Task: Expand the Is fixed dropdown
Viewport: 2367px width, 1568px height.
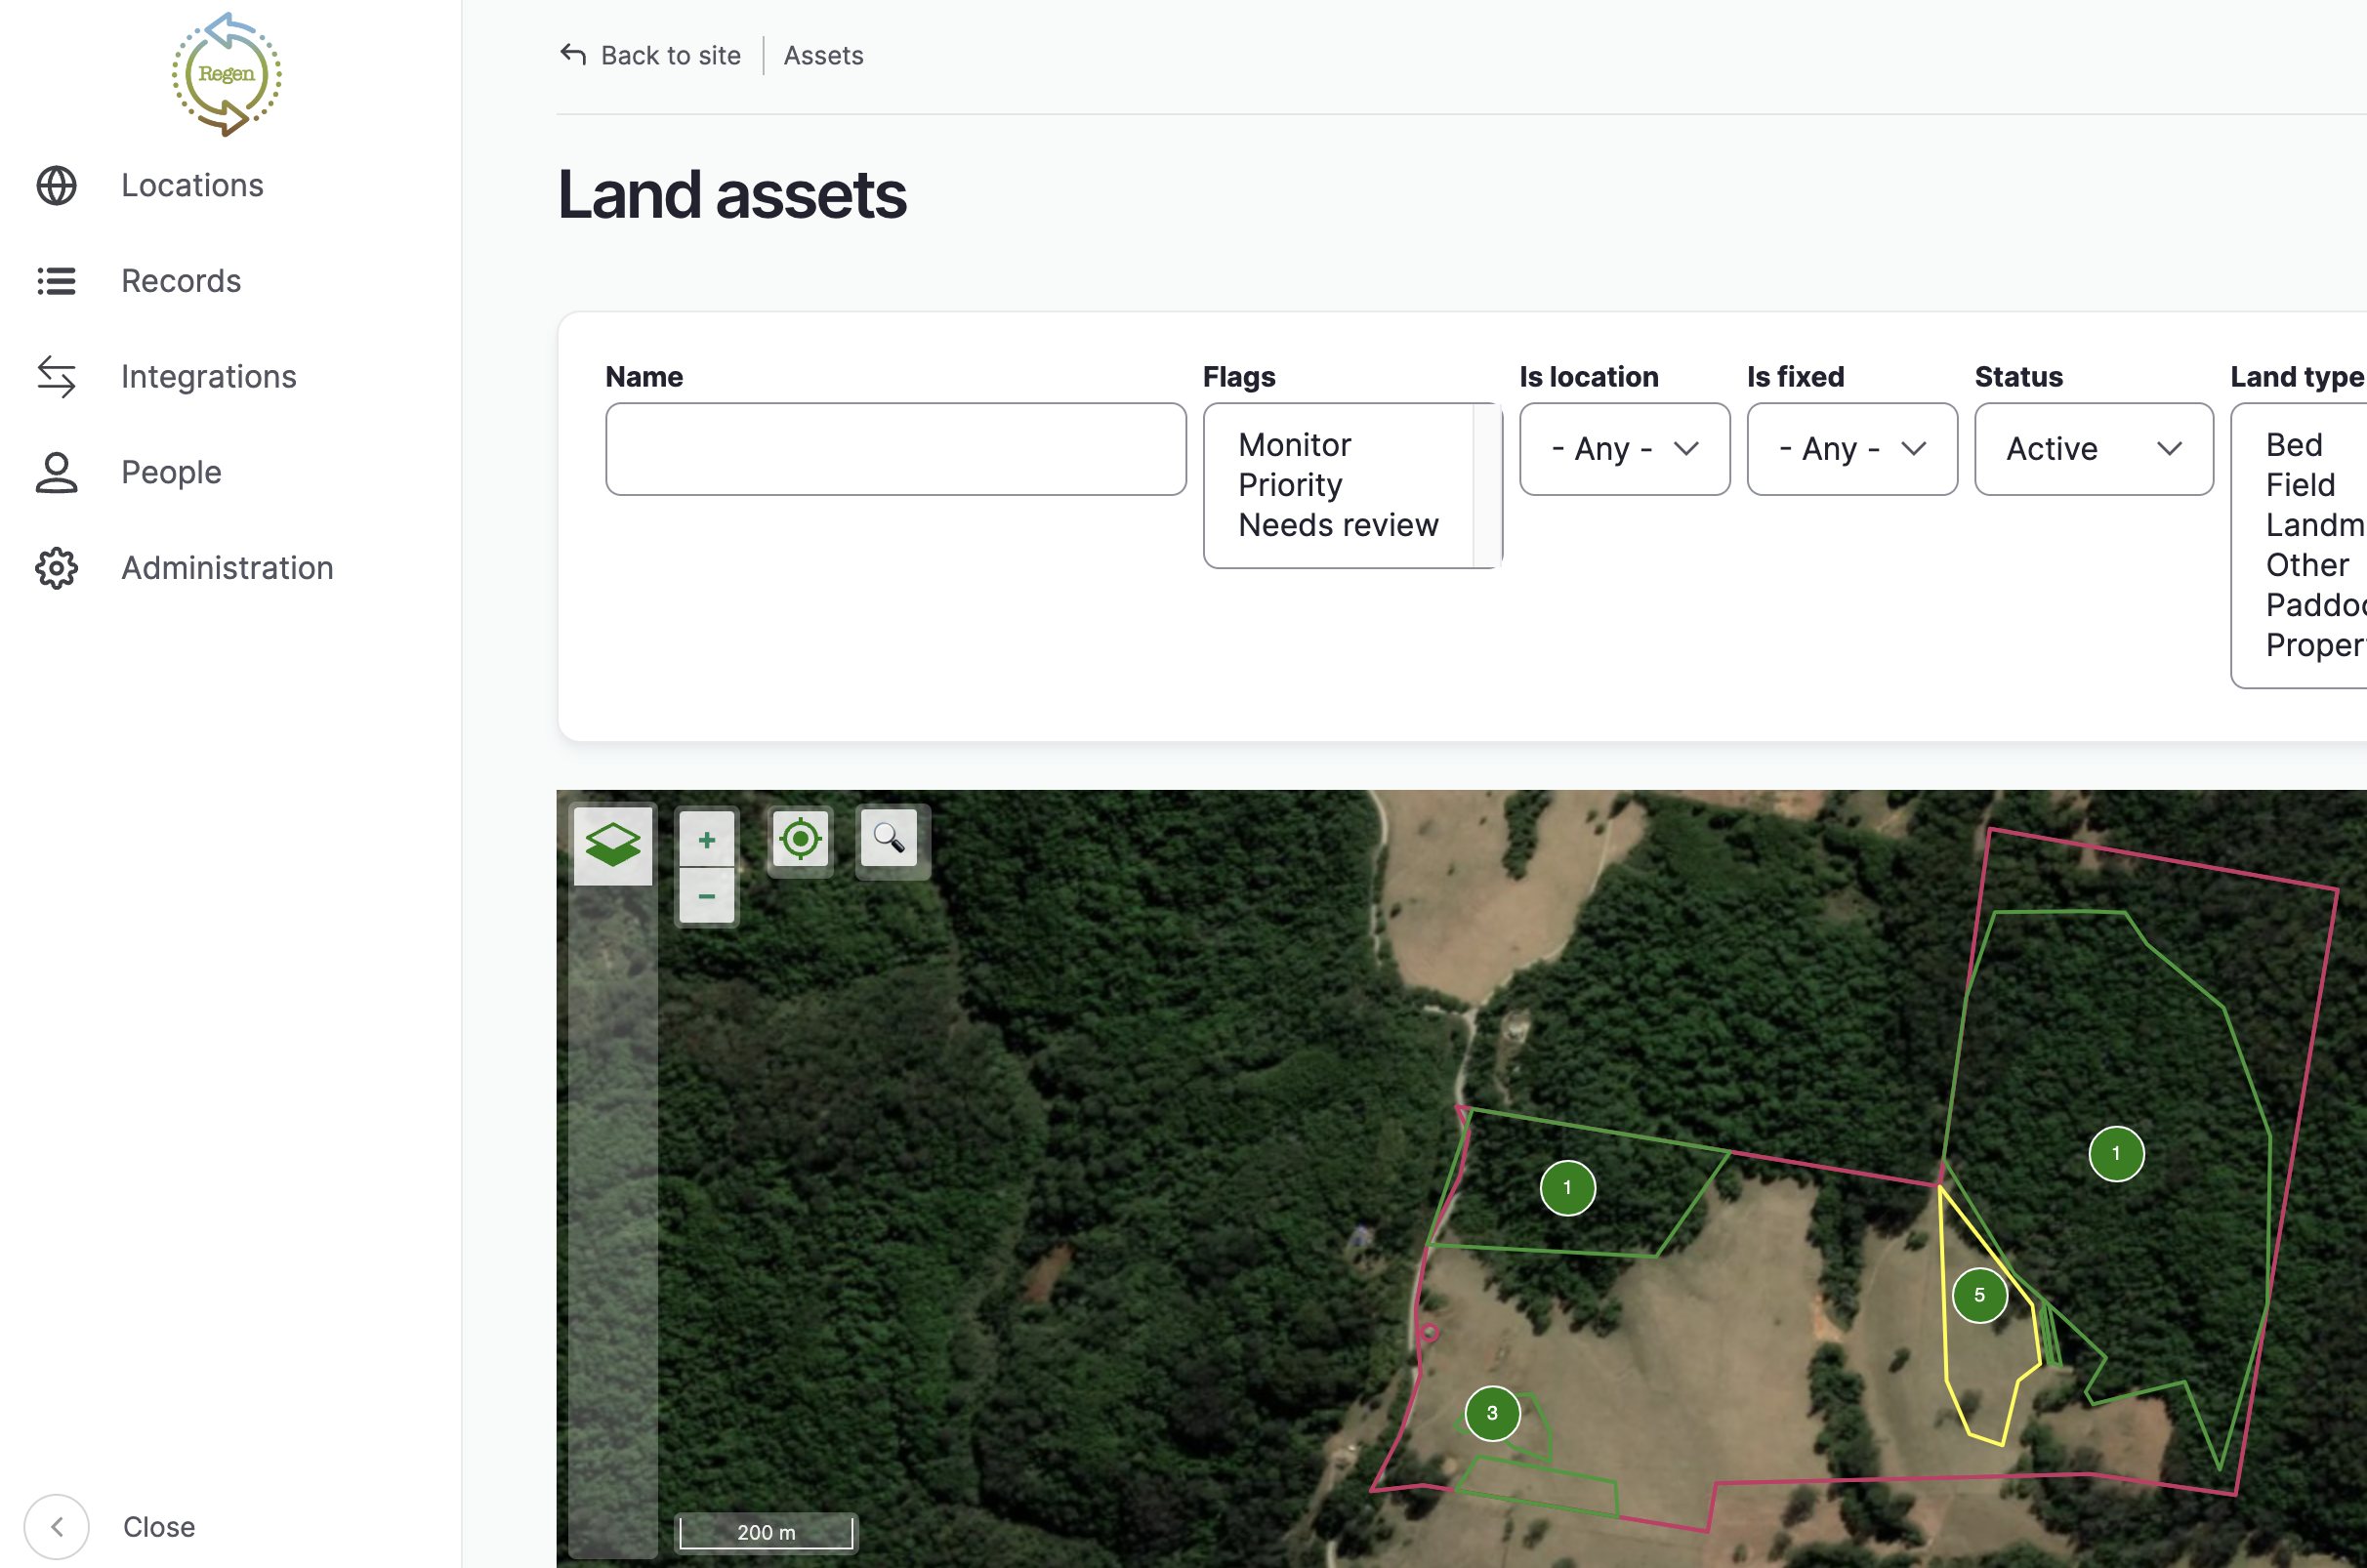Action: (x=1852, y=449)
